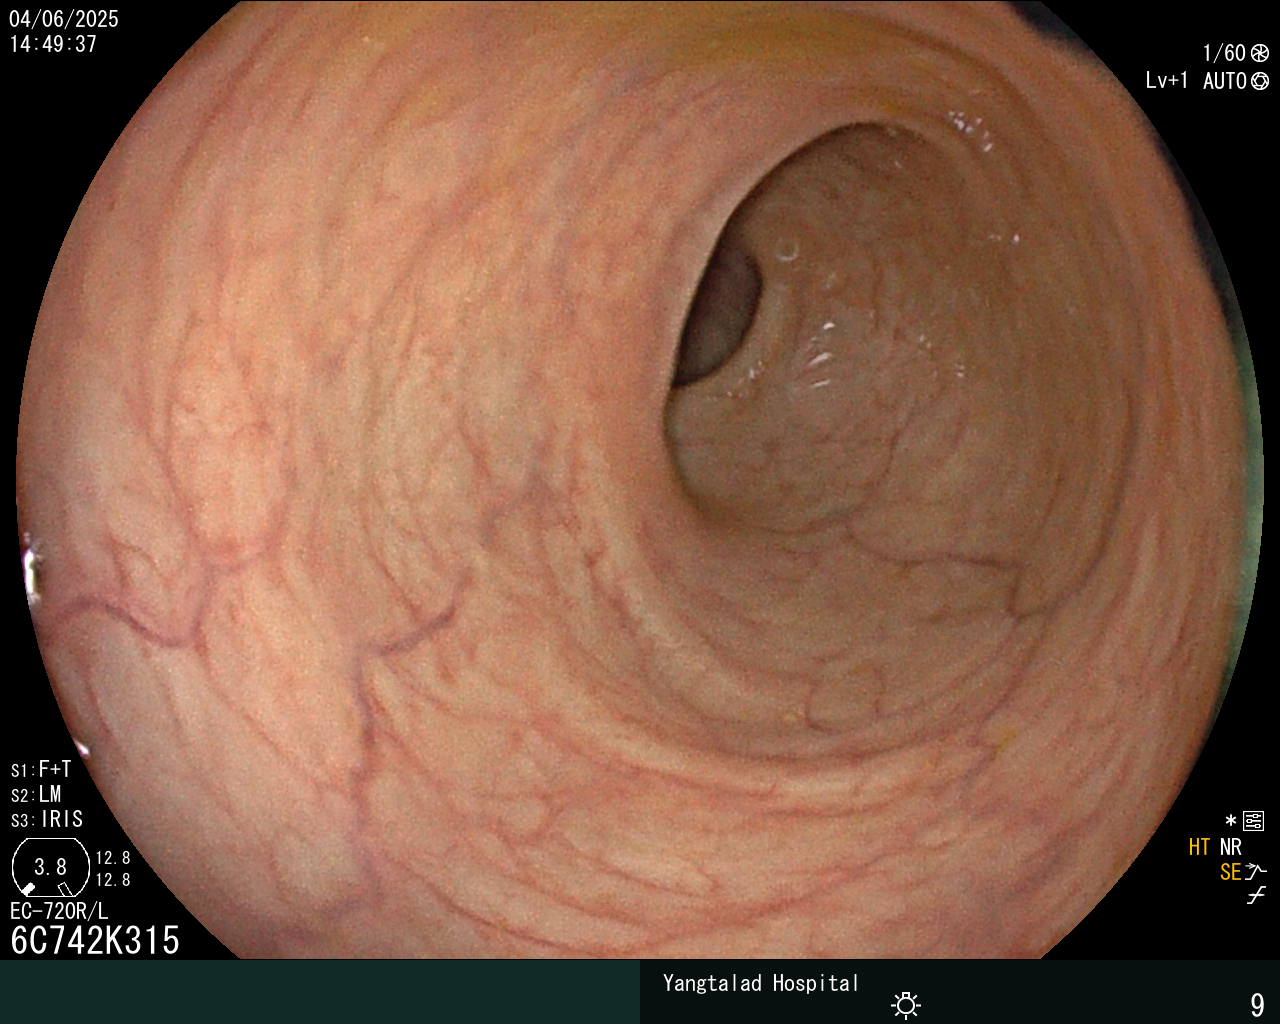The height and width of the screenshot is (1024, 1280).
Task: Click the asterisk indicator icon
Action: [x=1231, y=821]
